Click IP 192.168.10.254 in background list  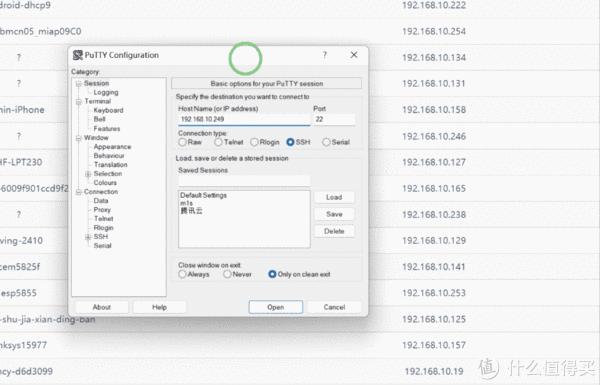tap(434, 31)
